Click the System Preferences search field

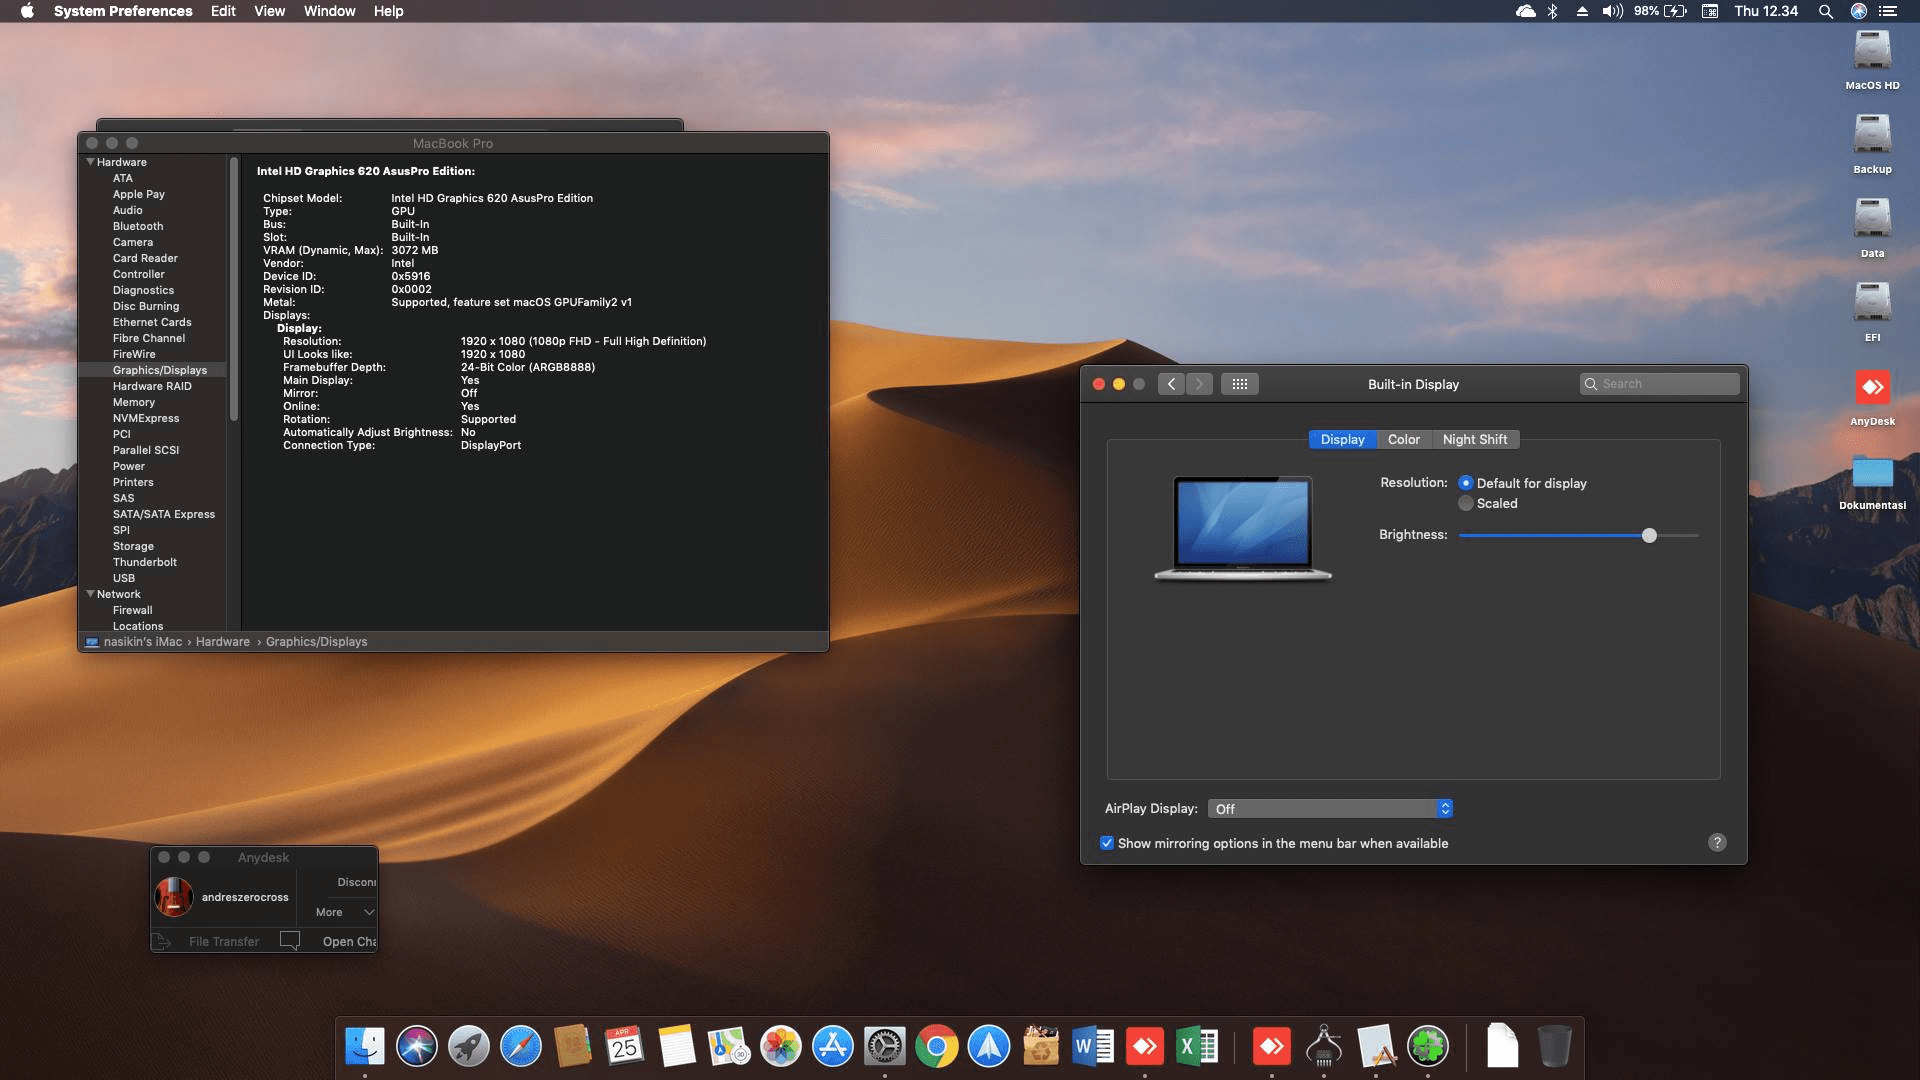coord(1660,384)
